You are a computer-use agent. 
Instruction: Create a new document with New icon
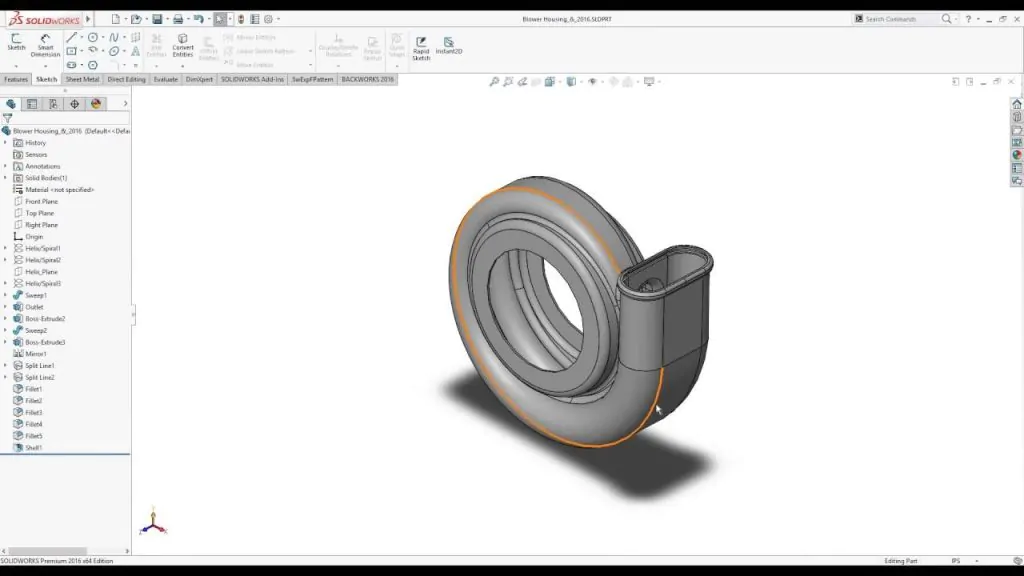(x=115, y=19)
